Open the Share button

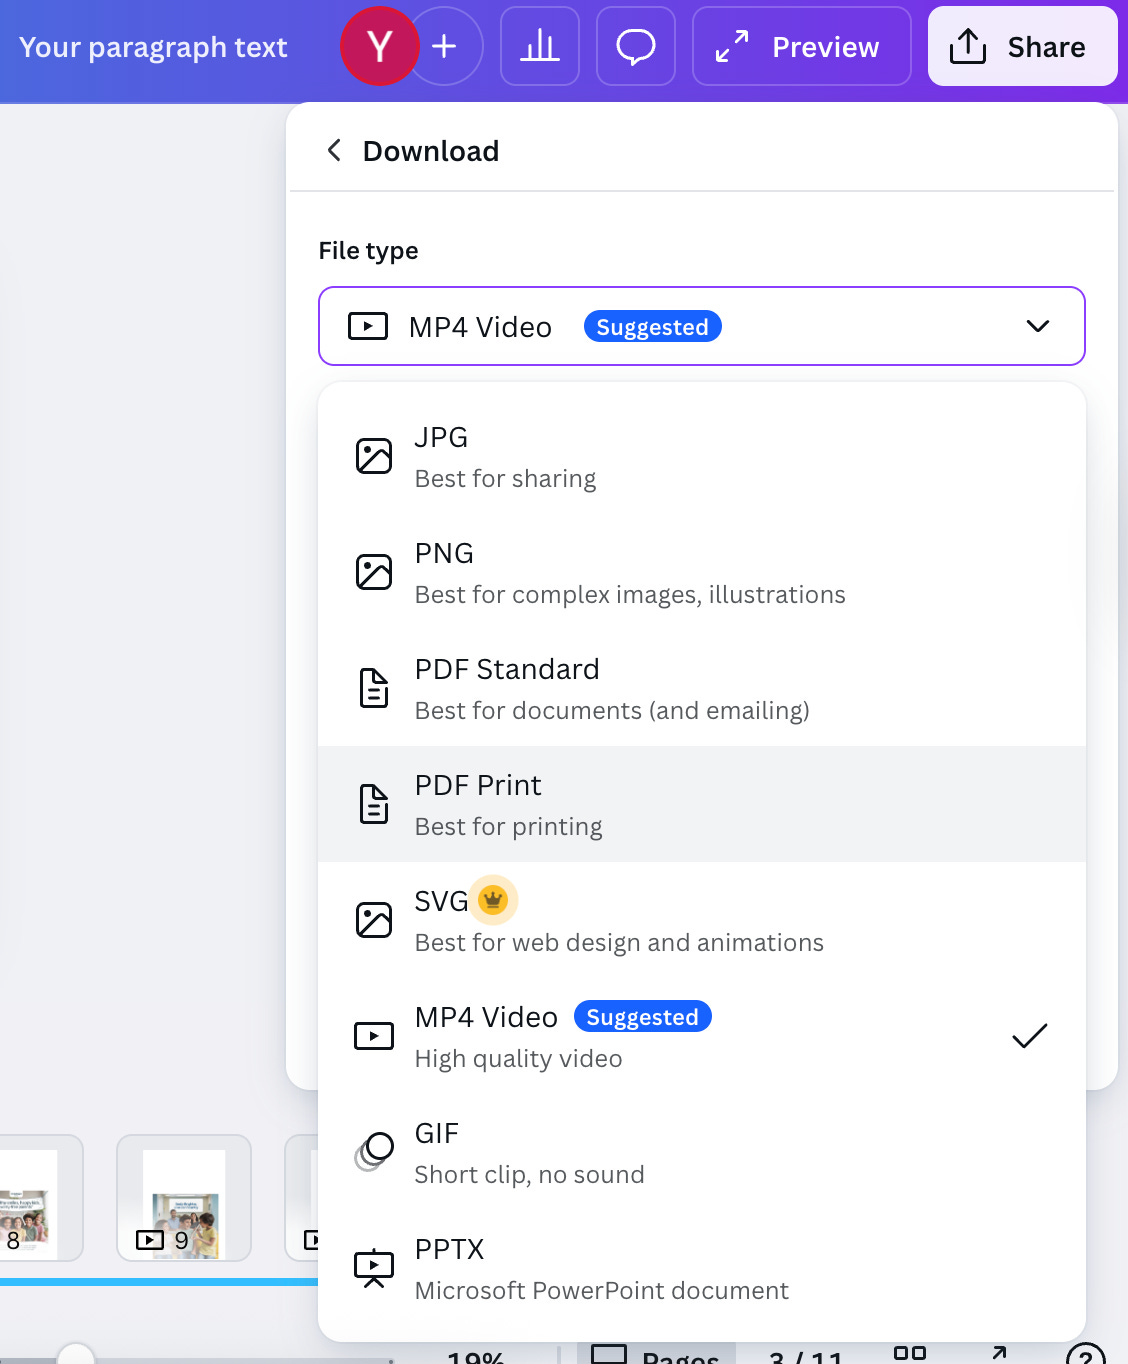[x=1023, y=46]
